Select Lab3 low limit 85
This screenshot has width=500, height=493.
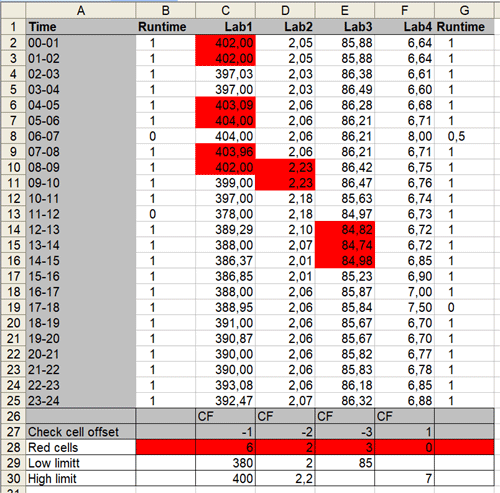[345, 463]
